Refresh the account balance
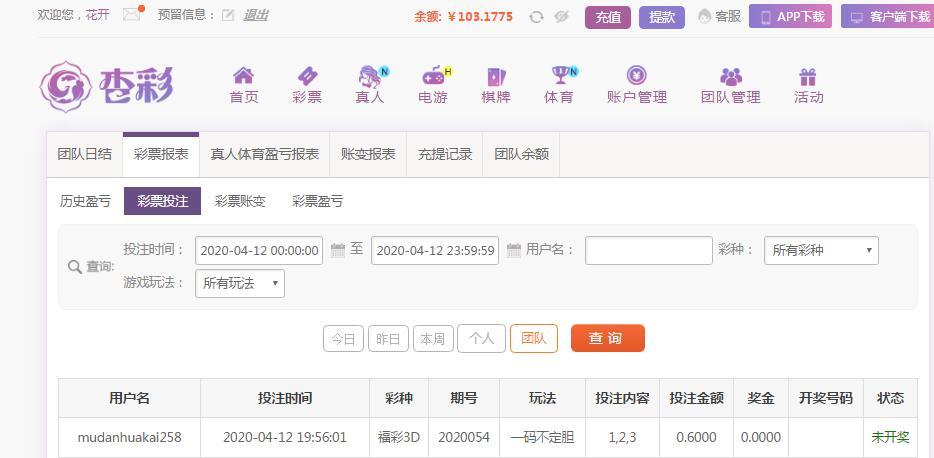Image resolution: width=934 pixels, height=458 pixels. 536,17
